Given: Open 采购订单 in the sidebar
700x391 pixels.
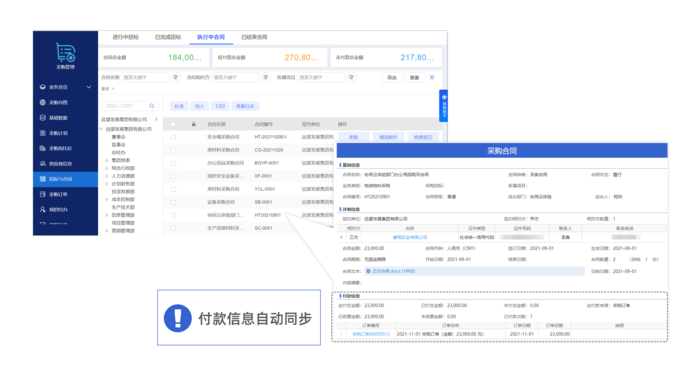Looking at the screenshot, I should tap(58, 194).
